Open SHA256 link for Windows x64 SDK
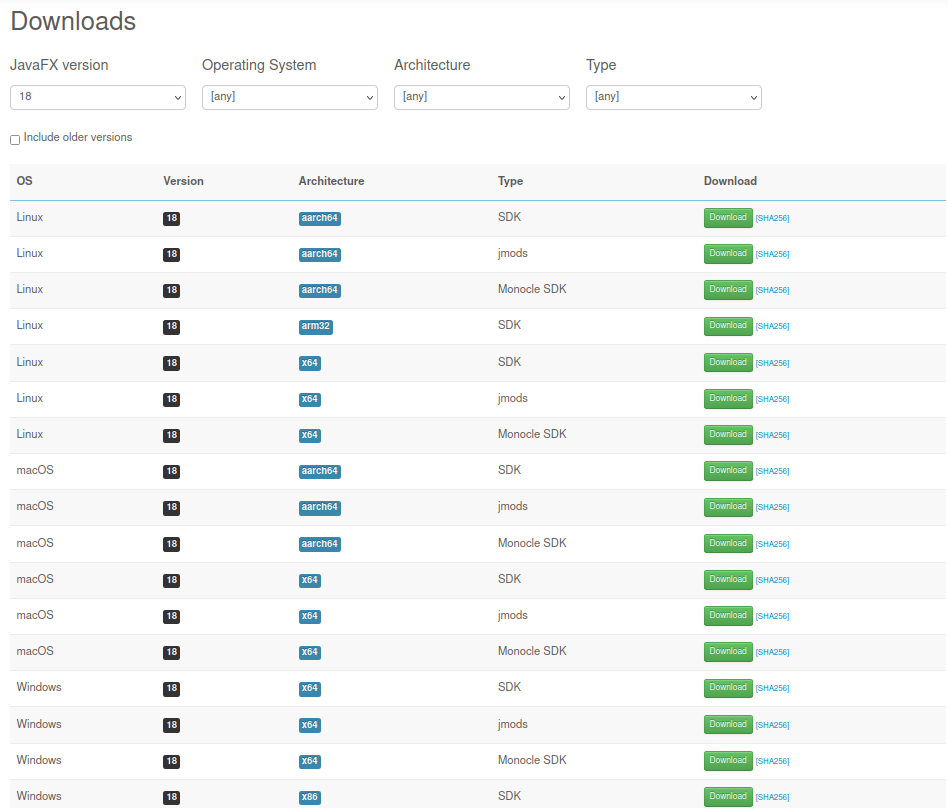 [773, 688]
